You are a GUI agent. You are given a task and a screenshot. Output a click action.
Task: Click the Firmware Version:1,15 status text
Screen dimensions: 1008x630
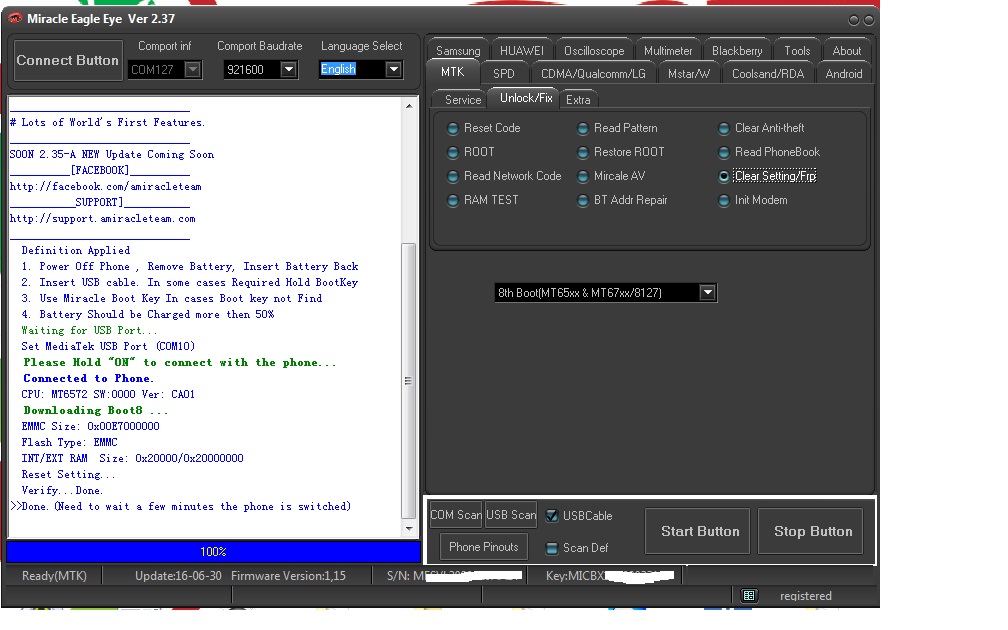tap(288, 575)
